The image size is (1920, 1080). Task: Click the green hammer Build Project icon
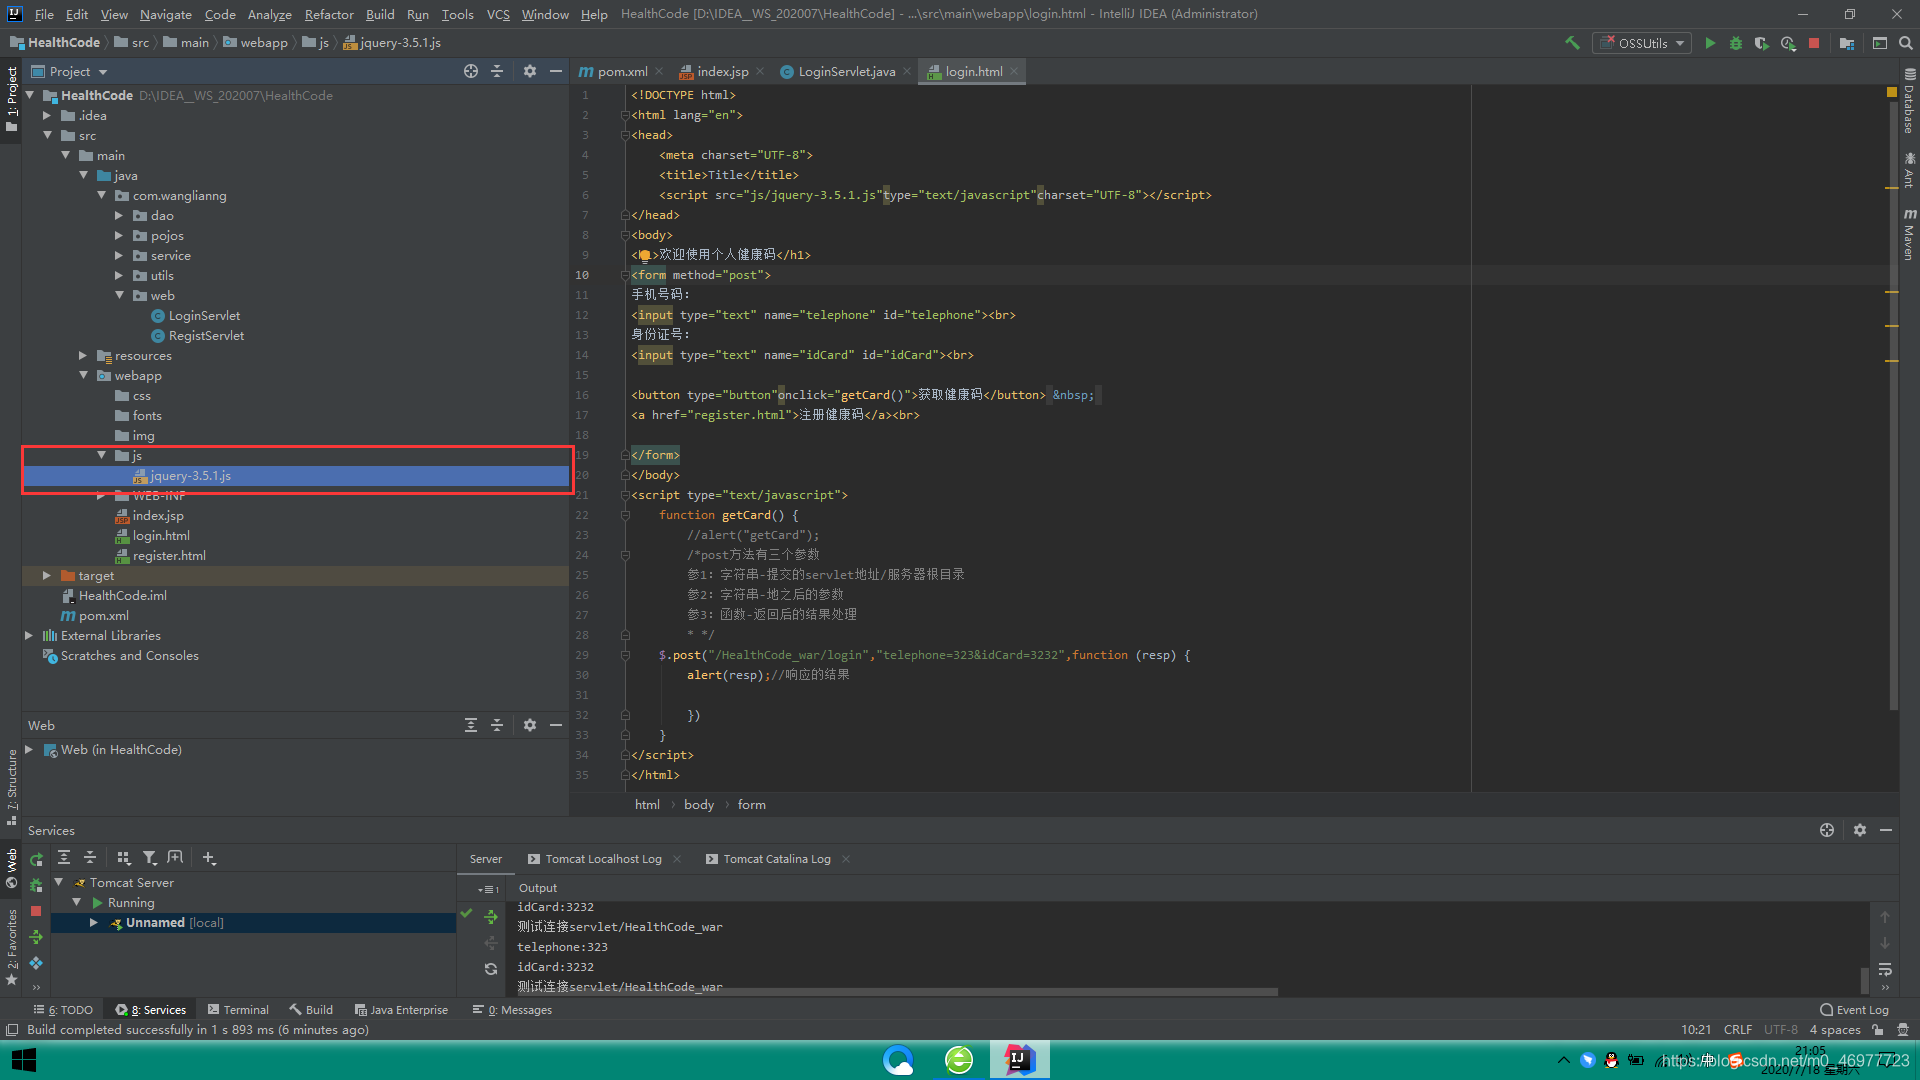click(x=1572, y=43)
